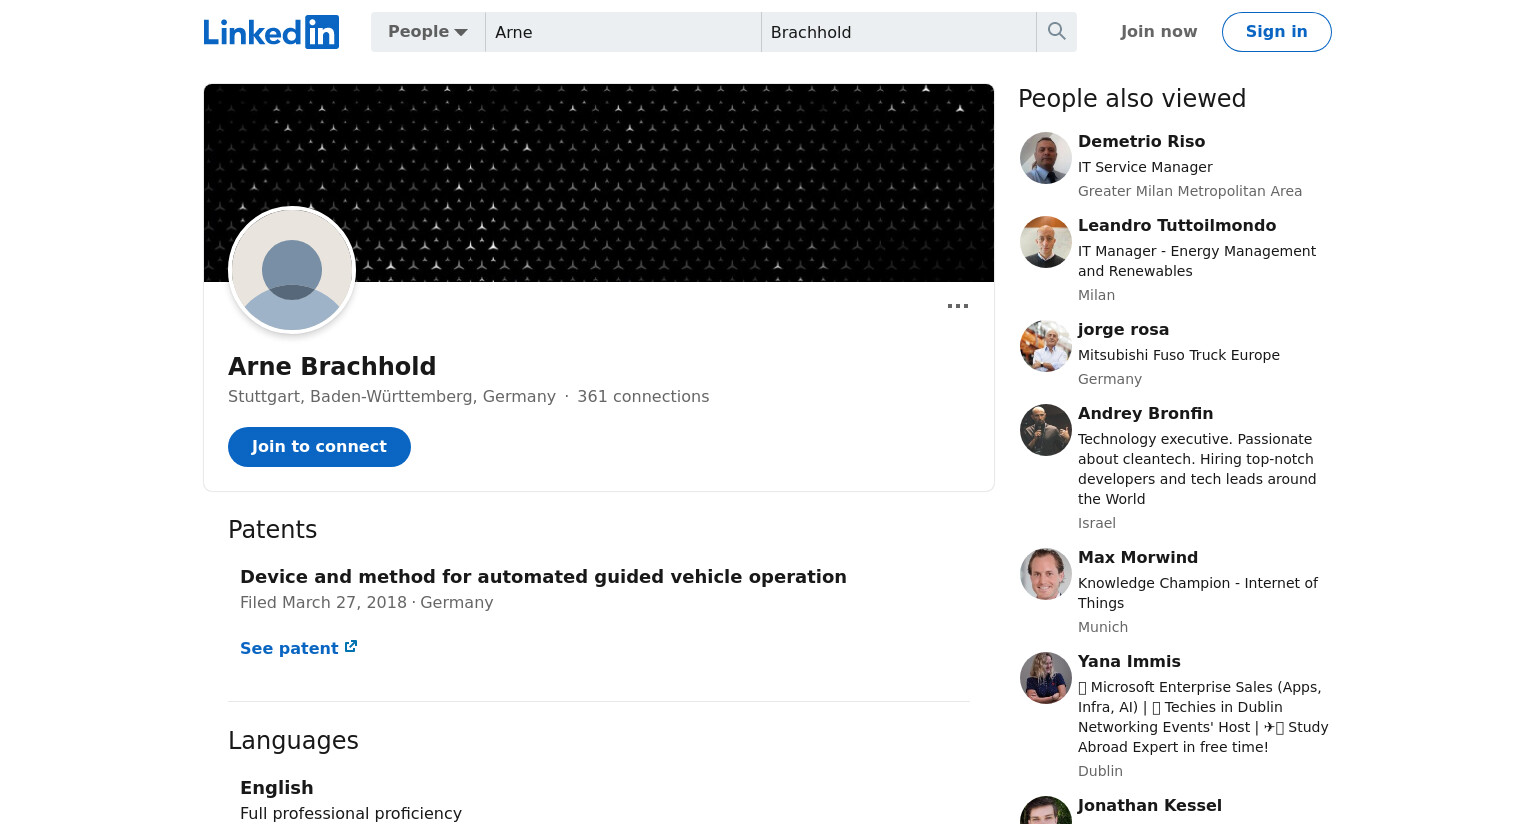
Task: Click the Stuttgart, Baden-Württemberg, Germany location
Action: [392, 396]
